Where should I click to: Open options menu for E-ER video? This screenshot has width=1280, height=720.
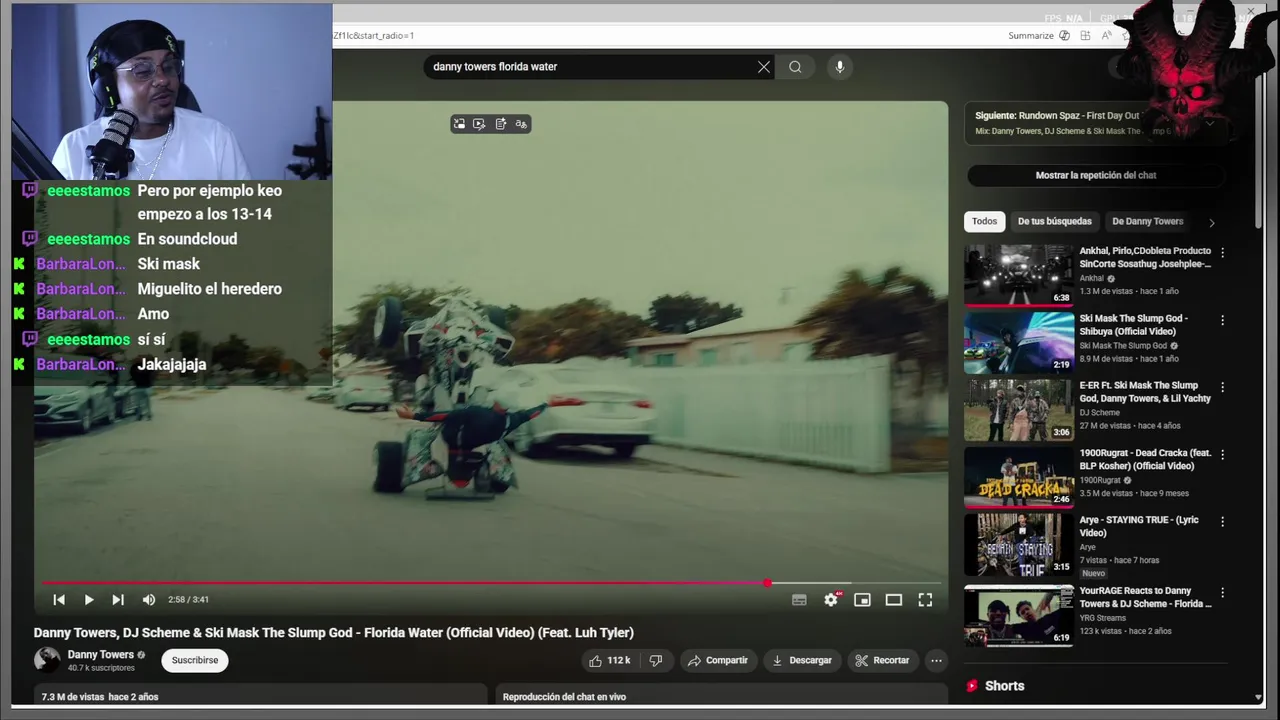1222,387
